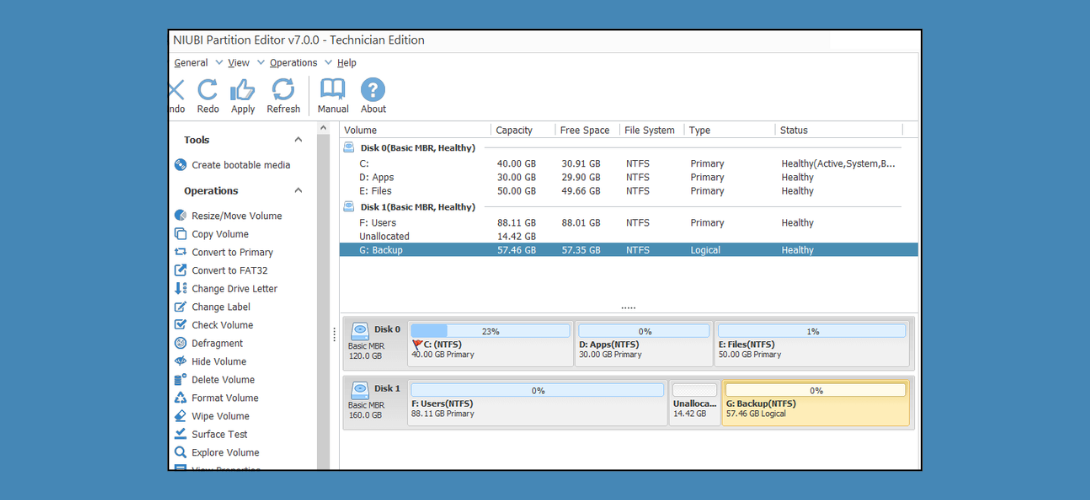The image size is (1090, 500).
Task: Click the Create bootable media icon
Action: (181, 165)
